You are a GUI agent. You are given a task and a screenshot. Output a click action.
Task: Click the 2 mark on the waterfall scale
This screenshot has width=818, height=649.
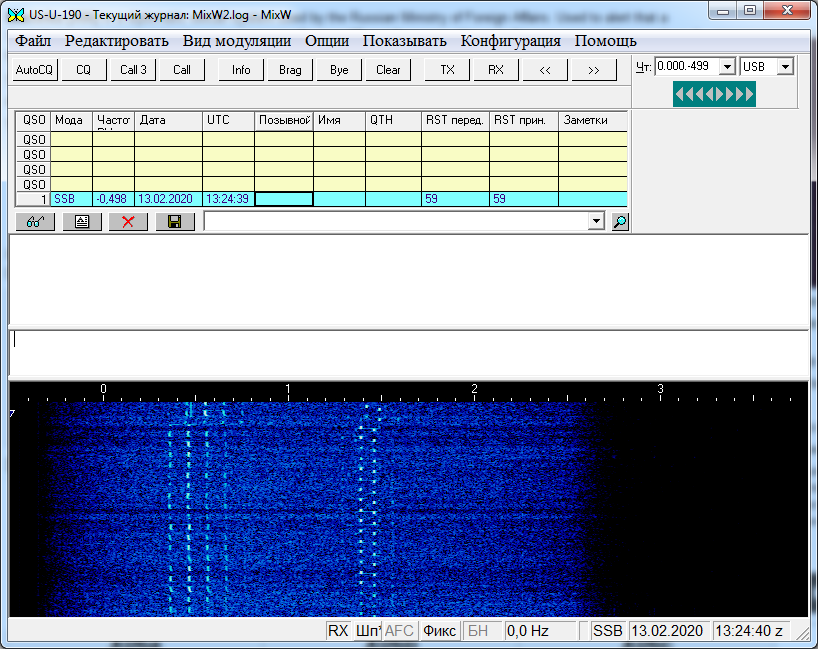[474, 389]
